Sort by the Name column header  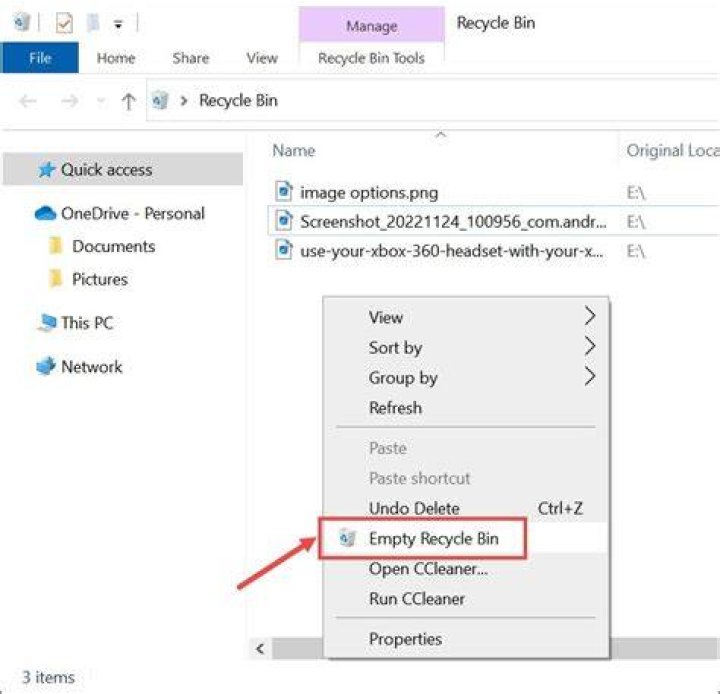(294, 150)
